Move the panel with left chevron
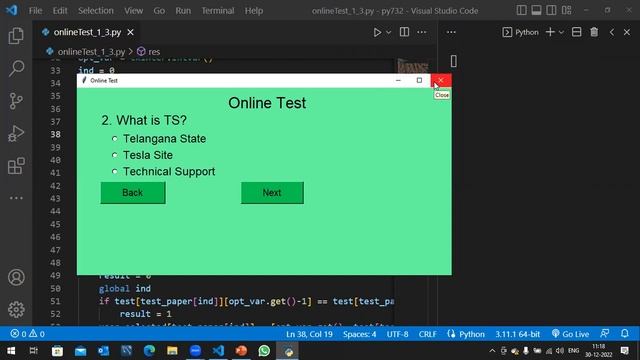 pos(611,32)
